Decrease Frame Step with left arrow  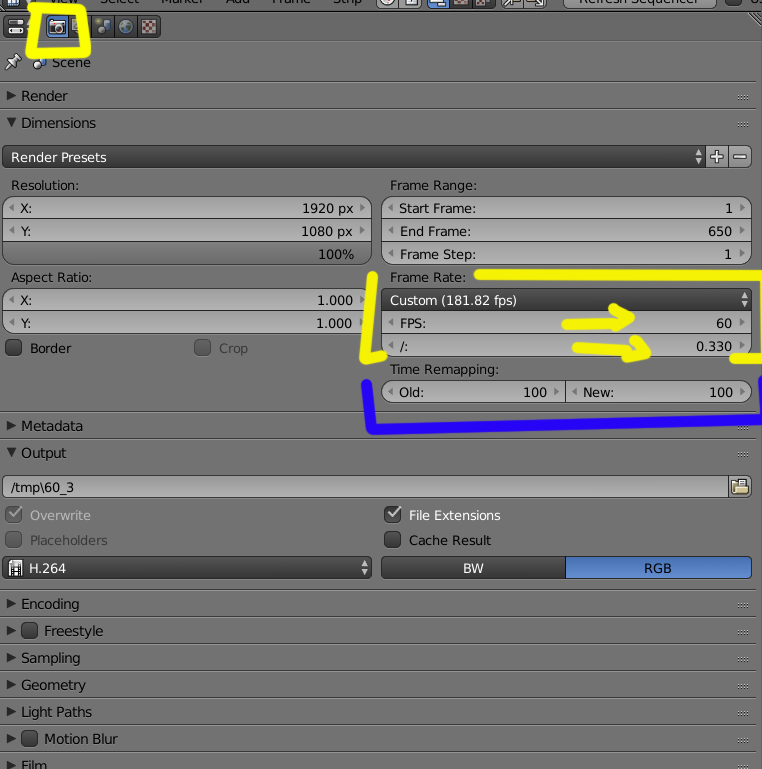click(x=391, y=254)
